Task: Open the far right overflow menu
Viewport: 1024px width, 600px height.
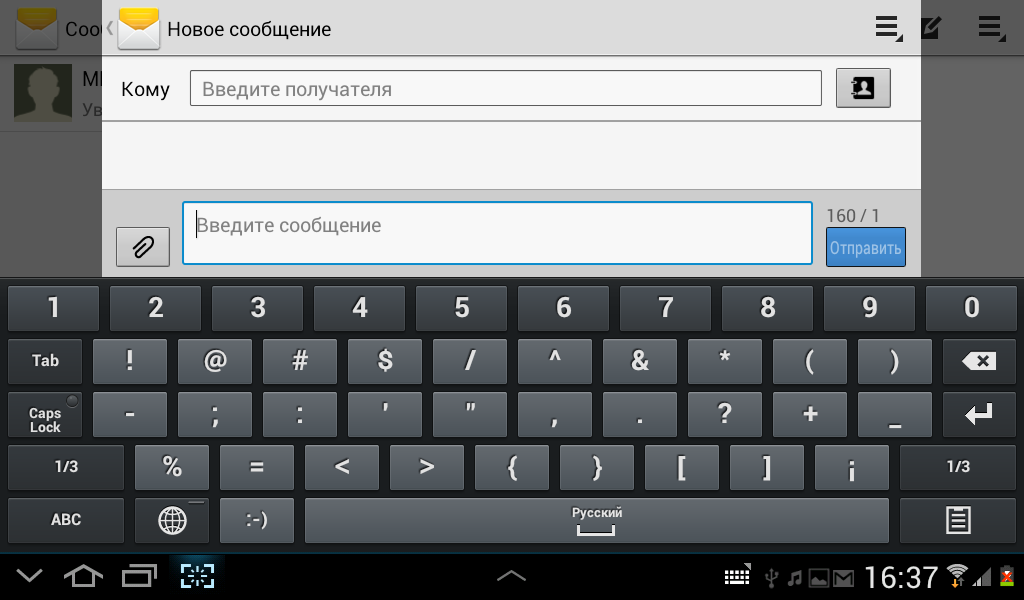Action: (x=991, y=28)
